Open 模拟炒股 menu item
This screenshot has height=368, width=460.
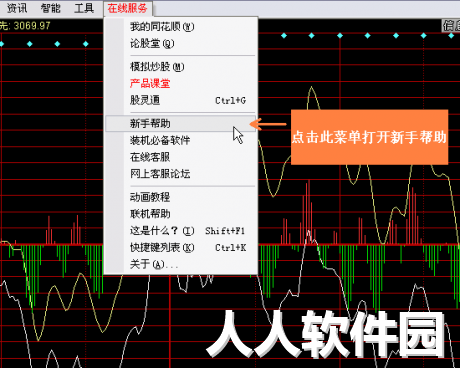click(180, 67)
